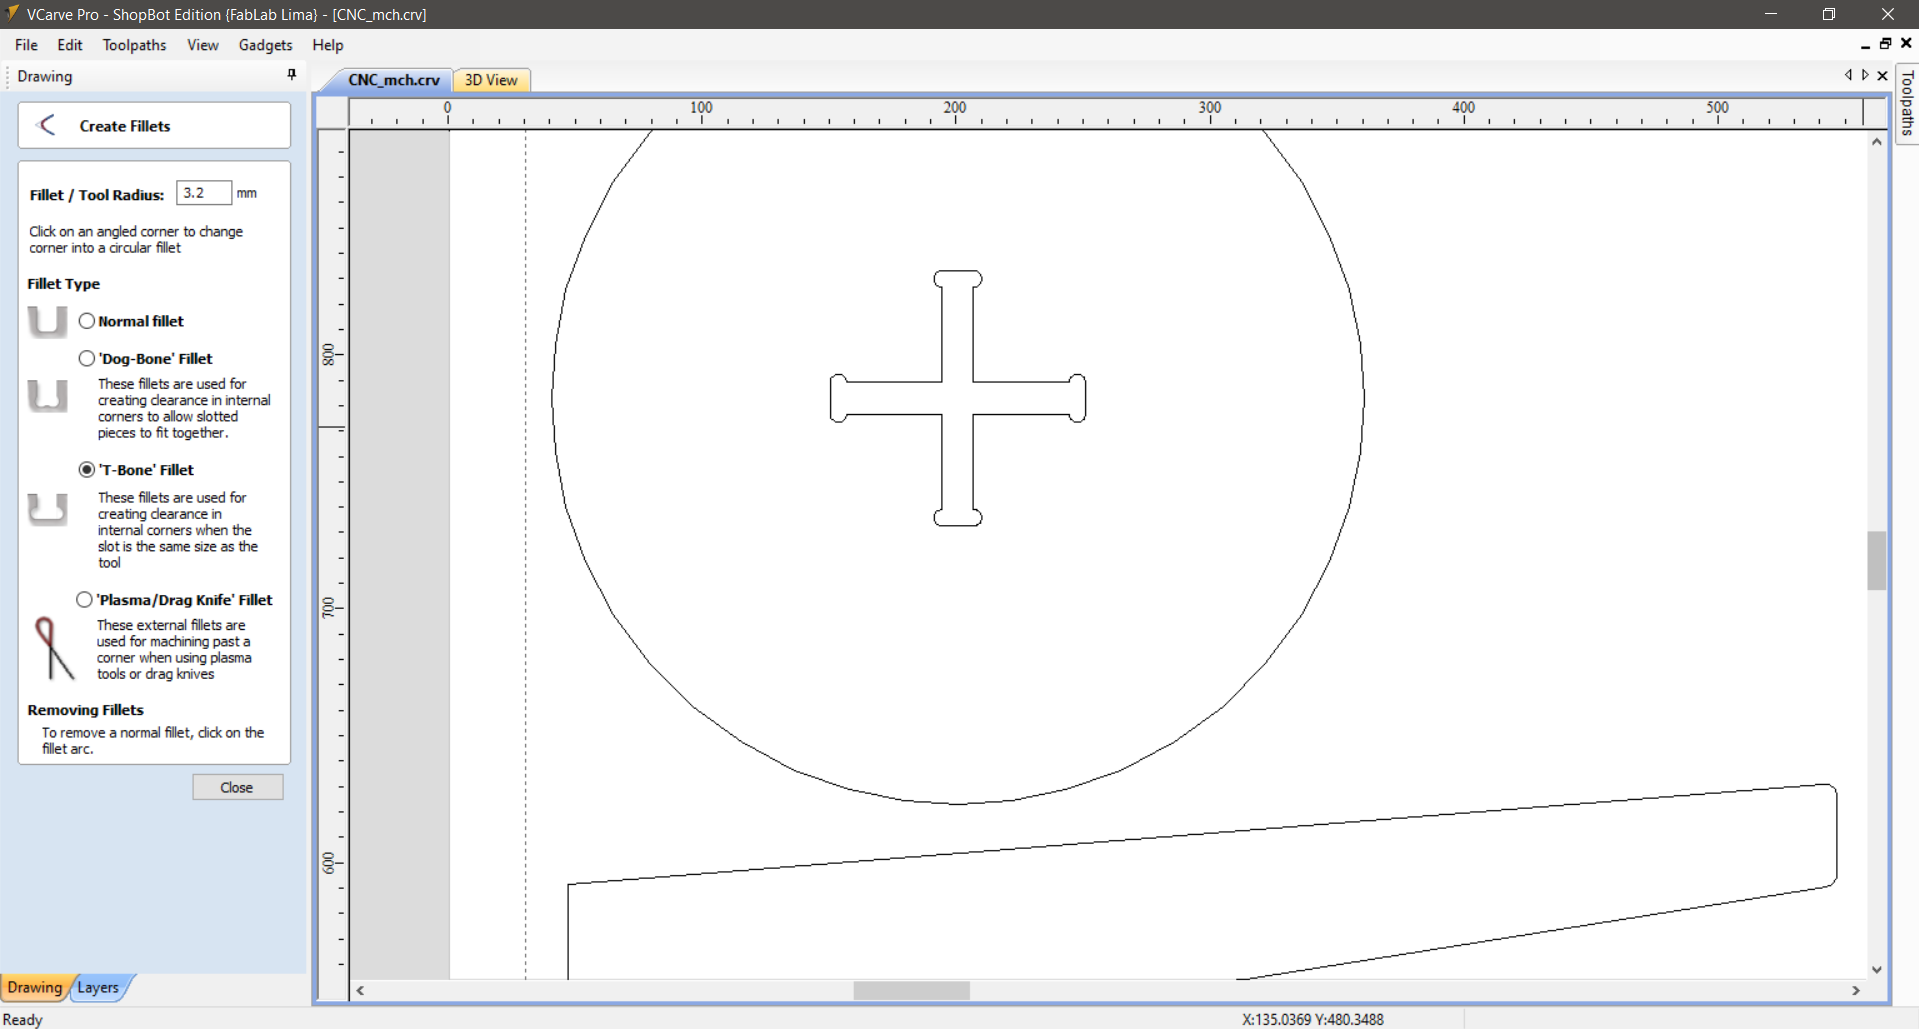
Task: Switch to the Drawing tab at bottom
Action: pyautogui.click(x=34, y=987)
